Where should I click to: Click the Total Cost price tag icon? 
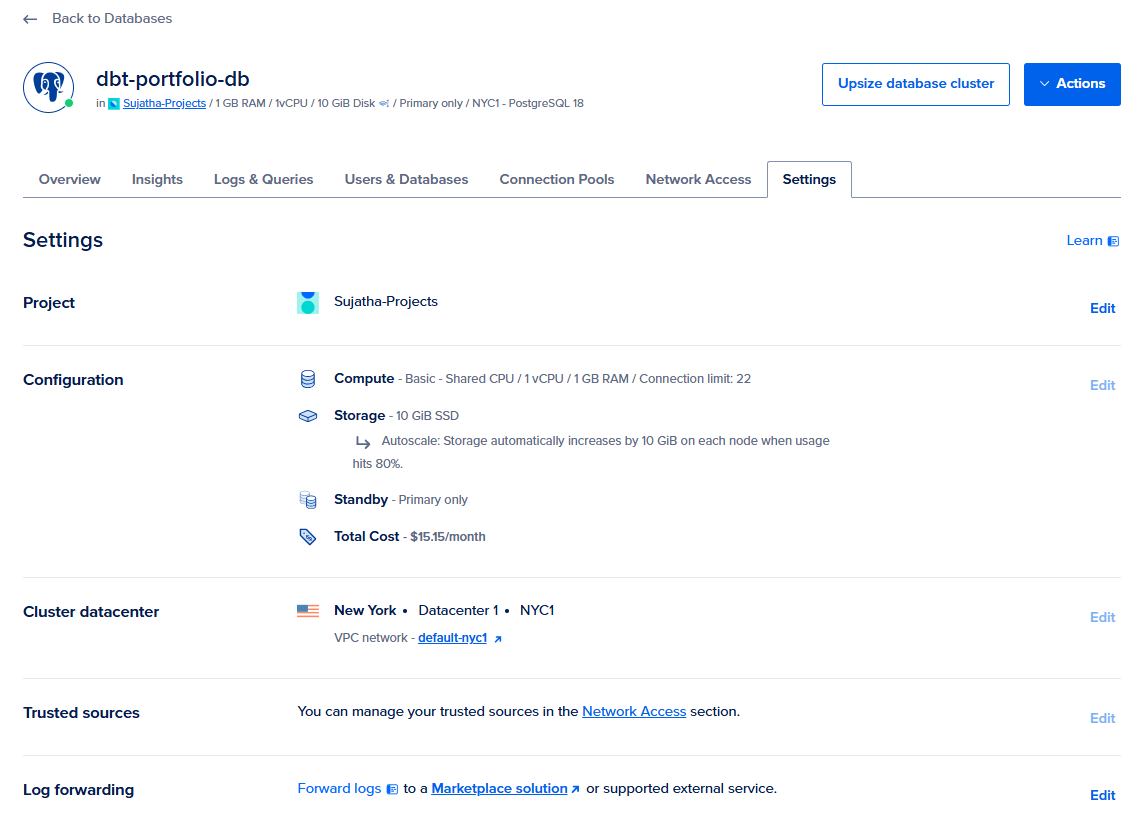coord(308,537)
